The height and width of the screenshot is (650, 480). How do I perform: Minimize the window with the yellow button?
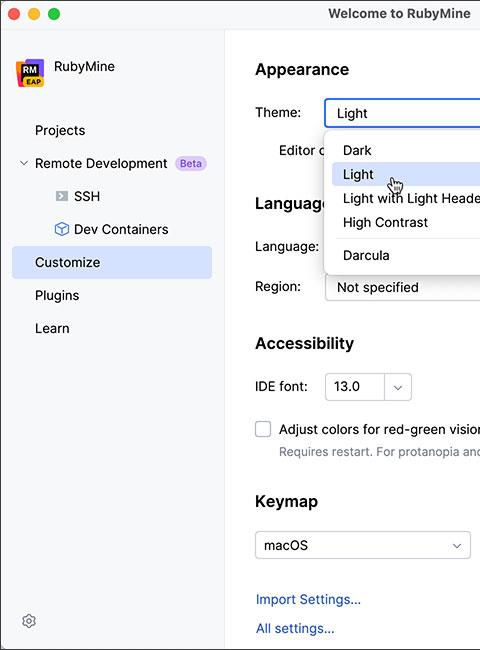pos(34,14)
